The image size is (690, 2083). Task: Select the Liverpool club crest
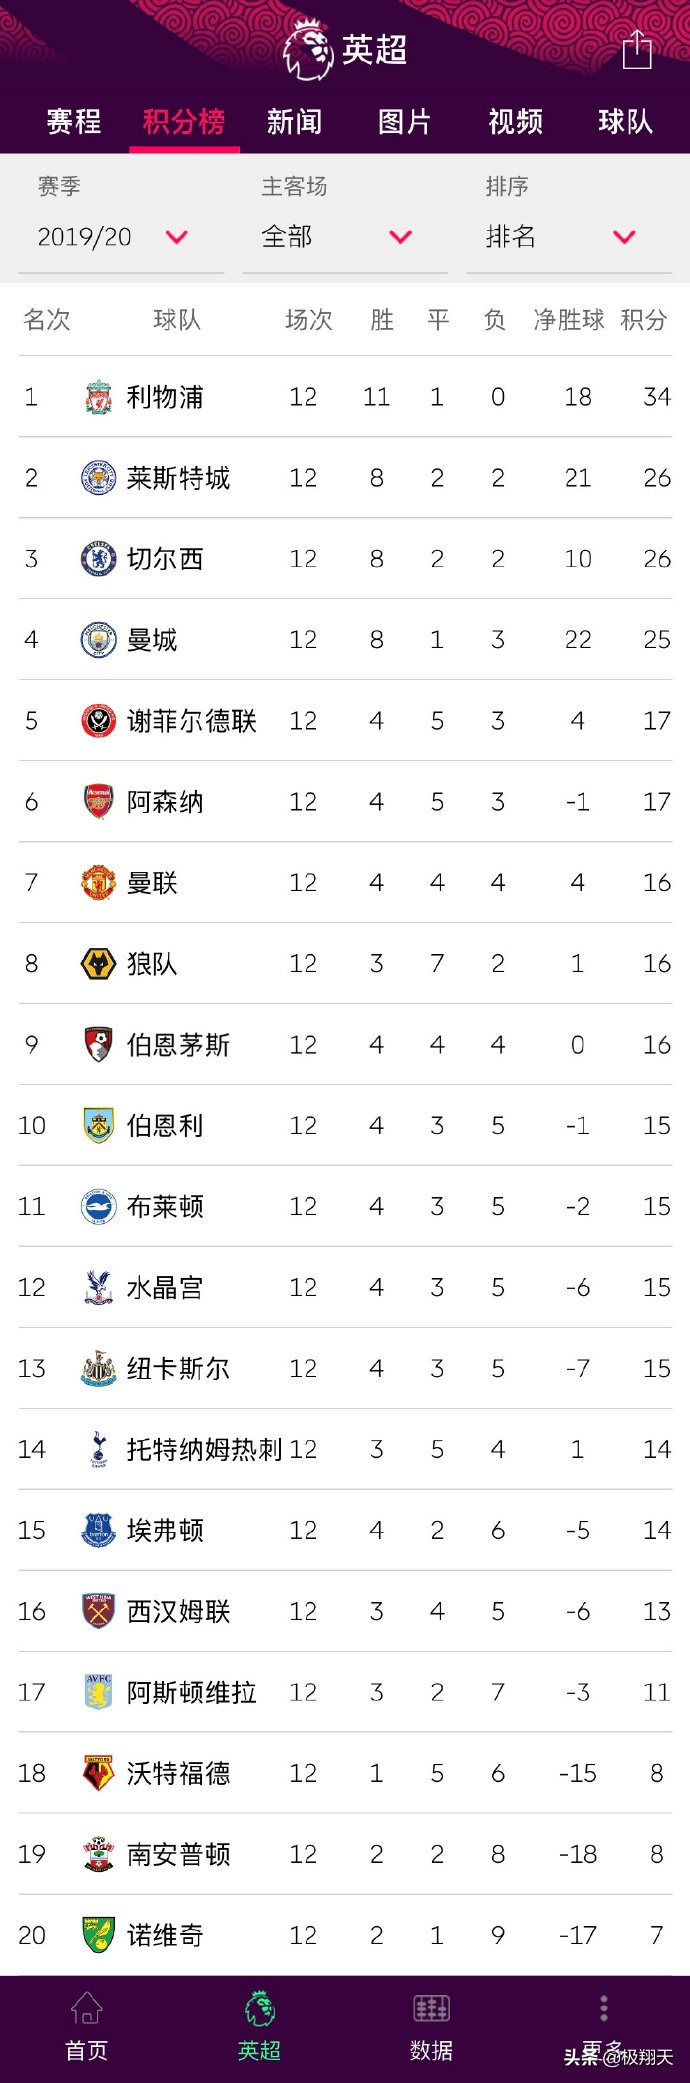point(97,396)
